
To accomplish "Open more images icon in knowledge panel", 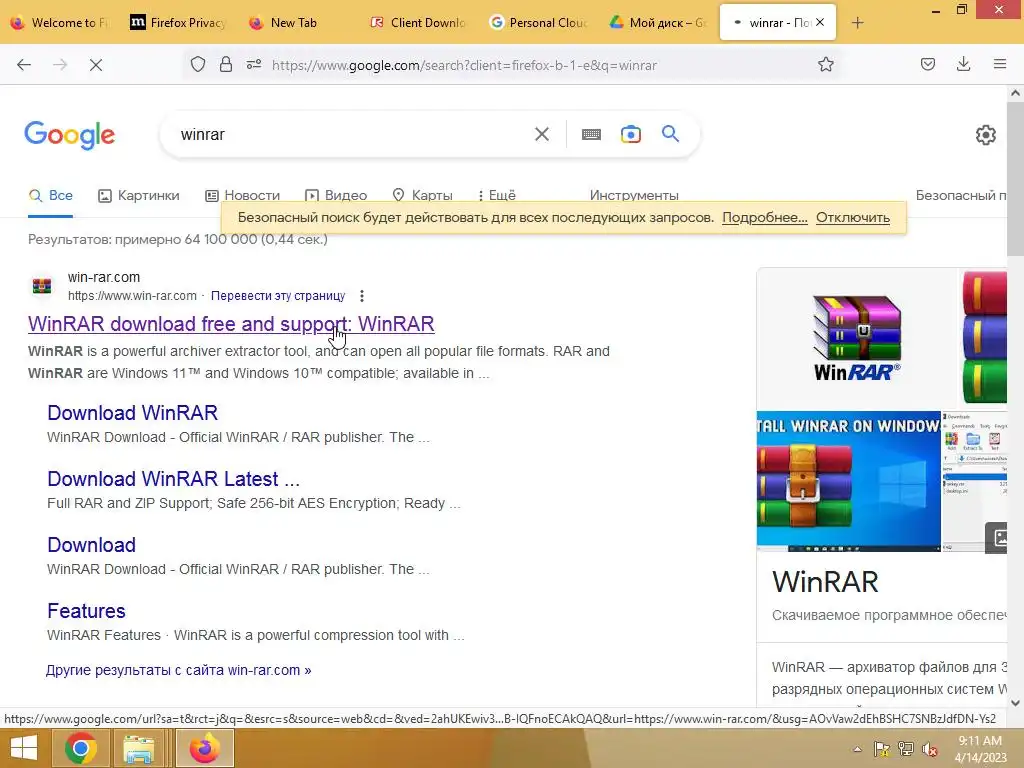I will coord(997,537).
